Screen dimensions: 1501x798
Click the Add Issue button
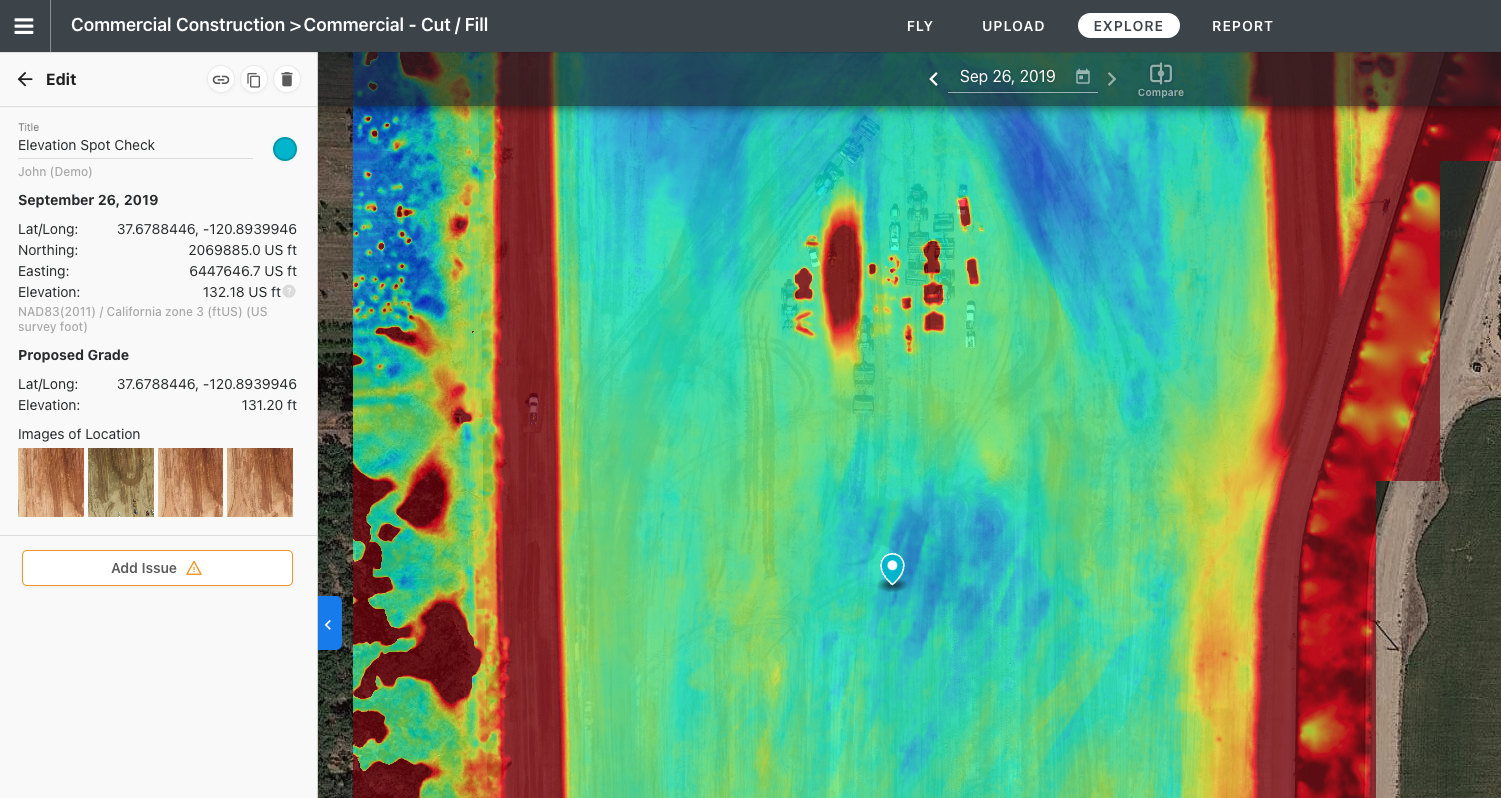pos(157,568)
